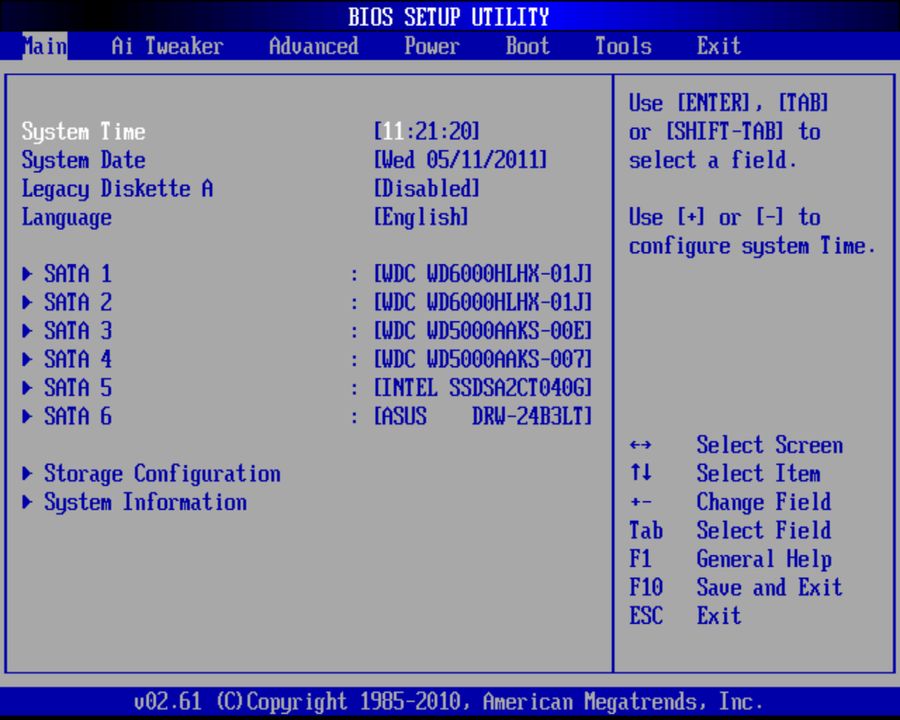
Task: Switch to the Ai Tweaker tab
Action: (165, 46)
